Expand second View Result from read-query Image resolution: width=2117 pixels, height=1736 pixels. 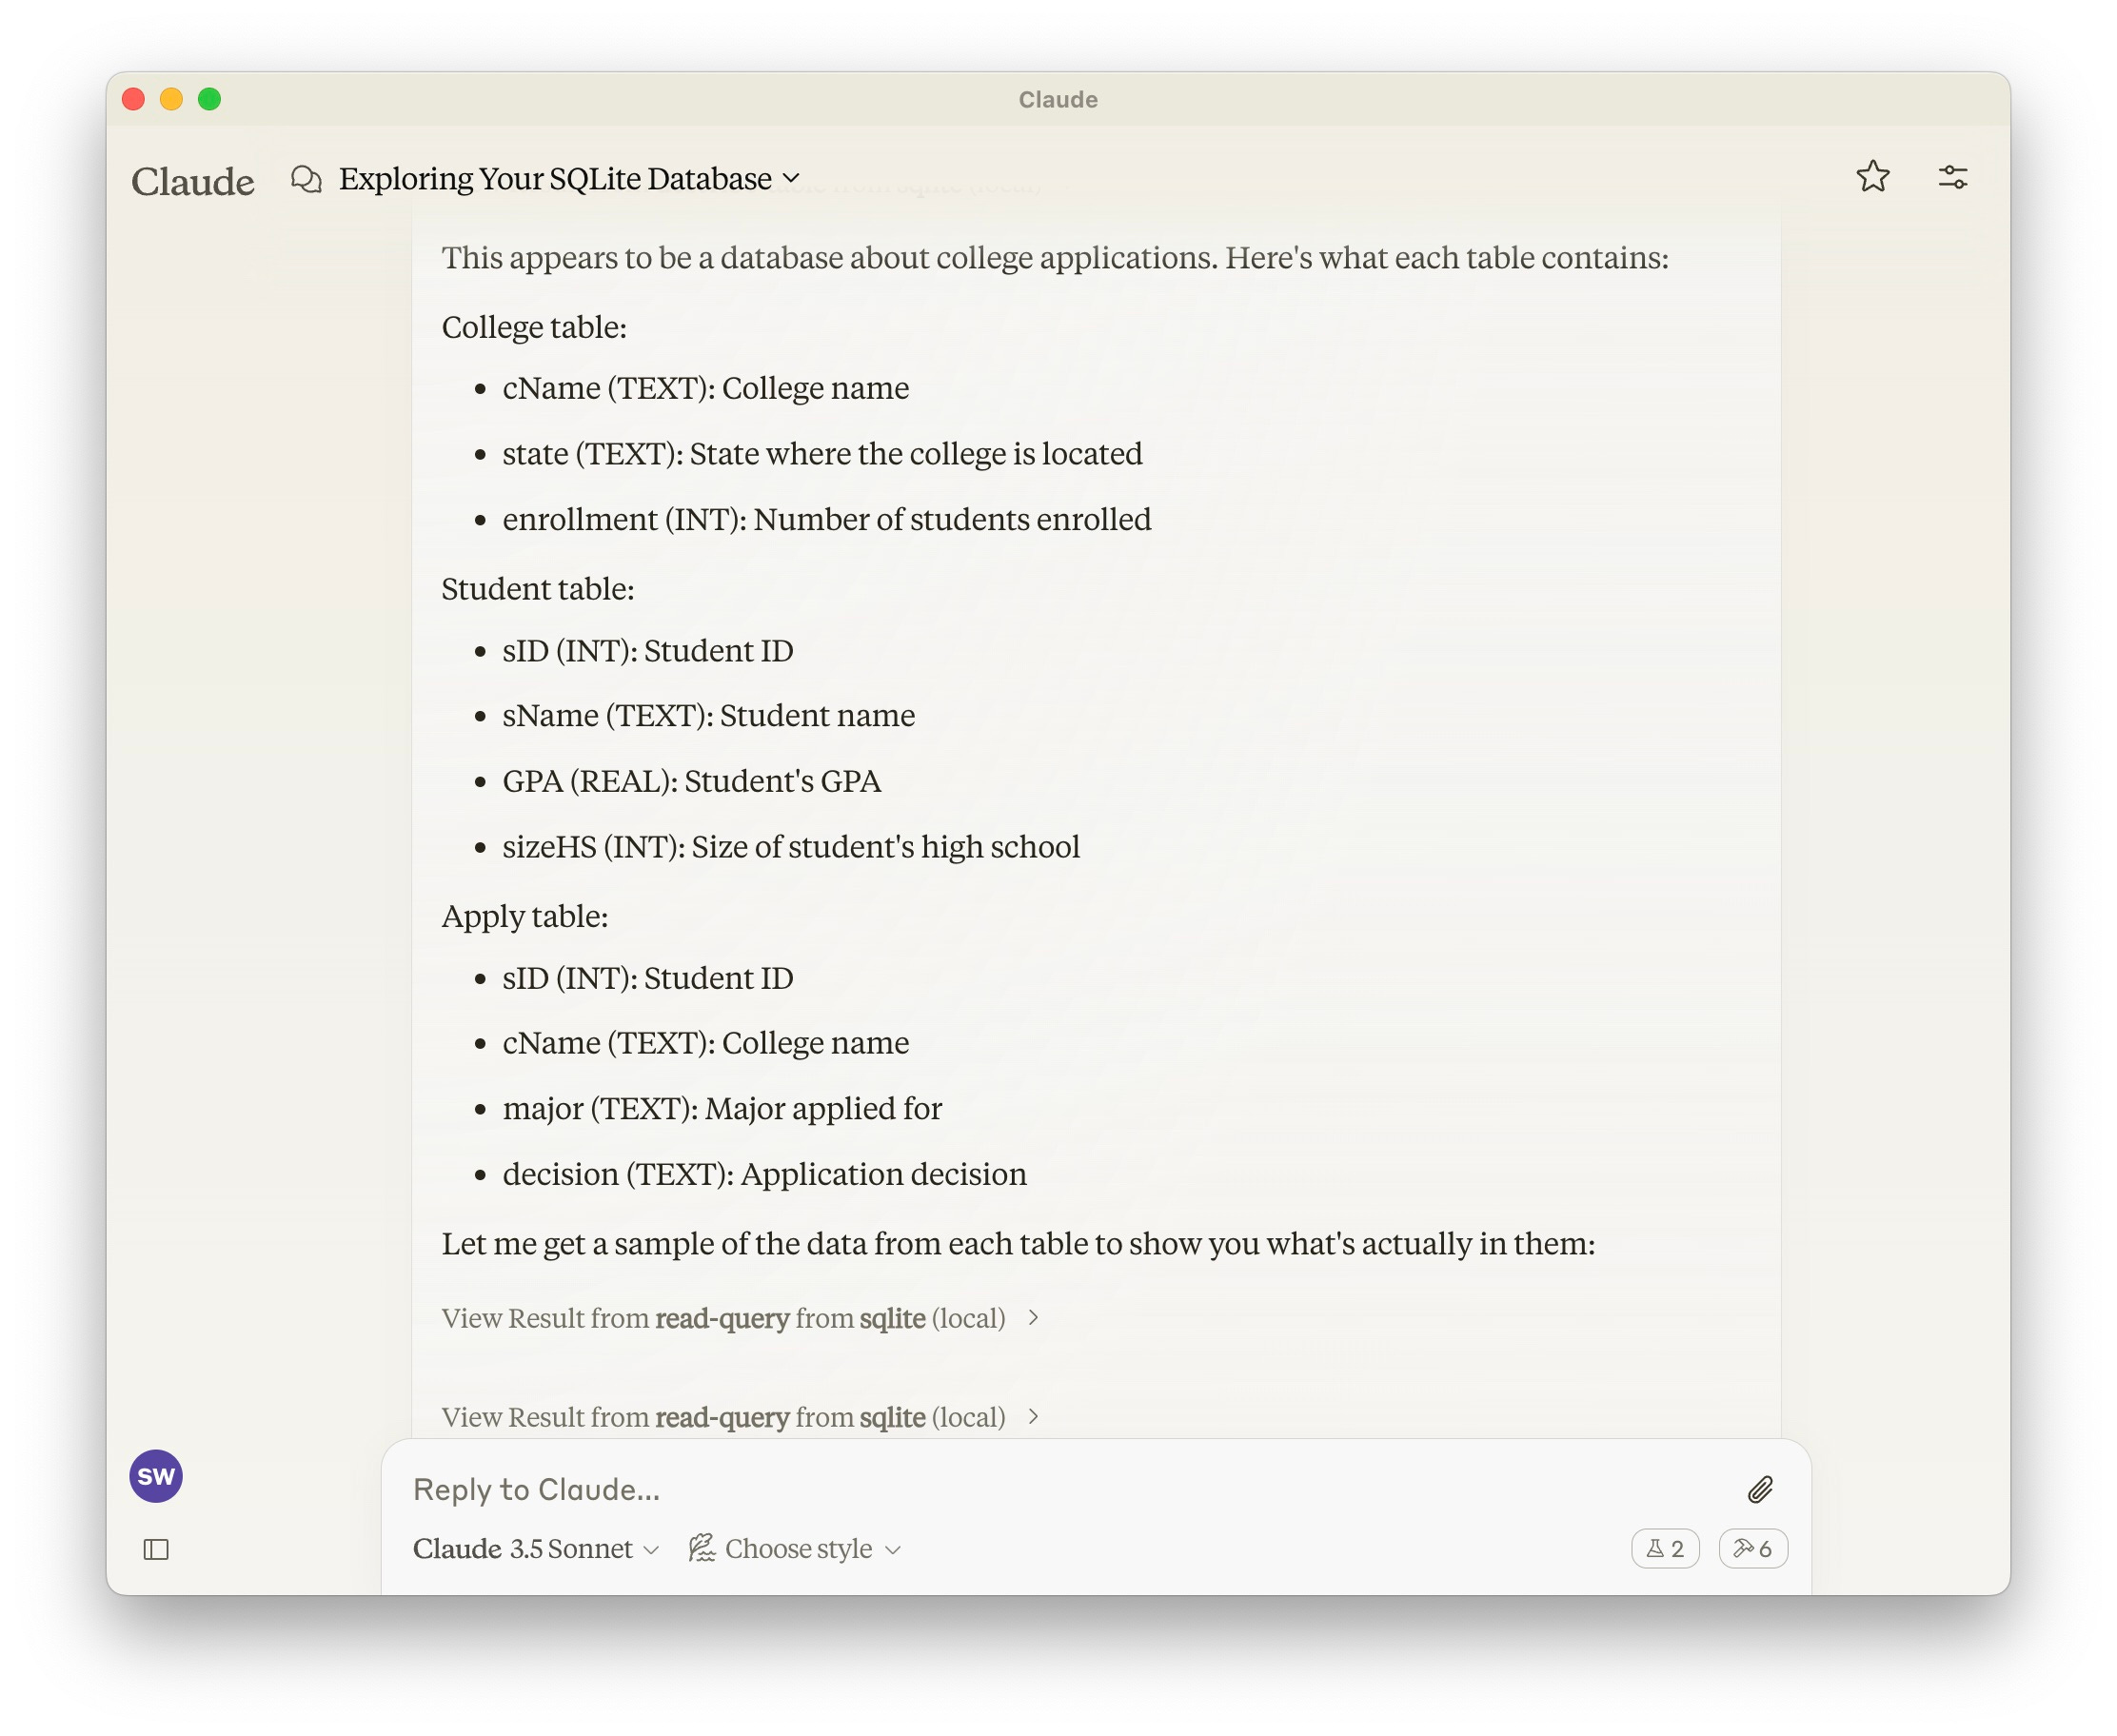[741, 1417]
